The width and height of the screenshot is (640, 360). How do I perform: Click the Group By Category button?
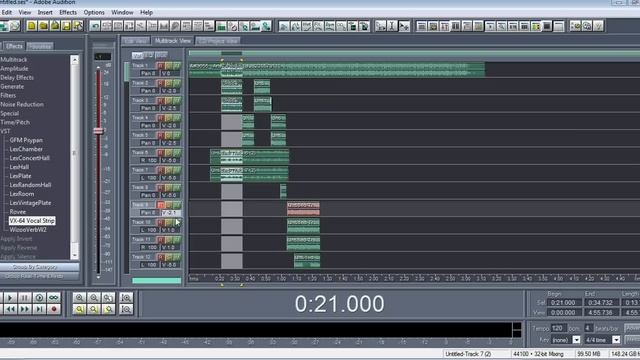point(39,267)
